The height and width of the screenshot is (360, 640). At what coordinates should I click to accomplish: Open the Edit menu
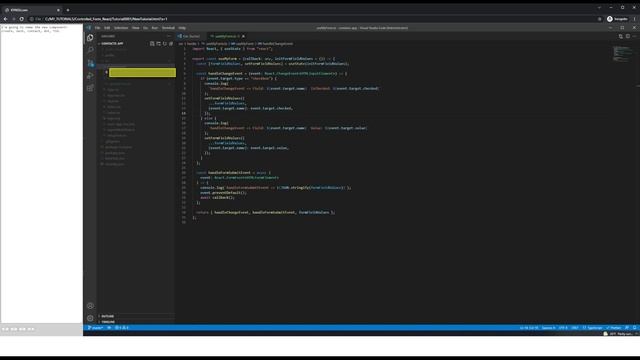107,28
